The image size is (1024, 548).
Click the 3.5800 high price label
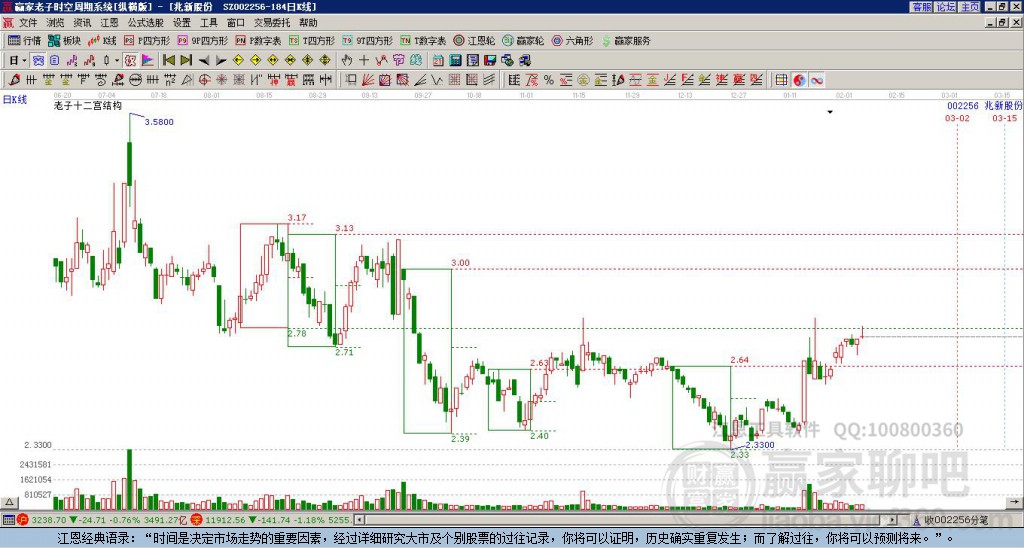(159, 122)
